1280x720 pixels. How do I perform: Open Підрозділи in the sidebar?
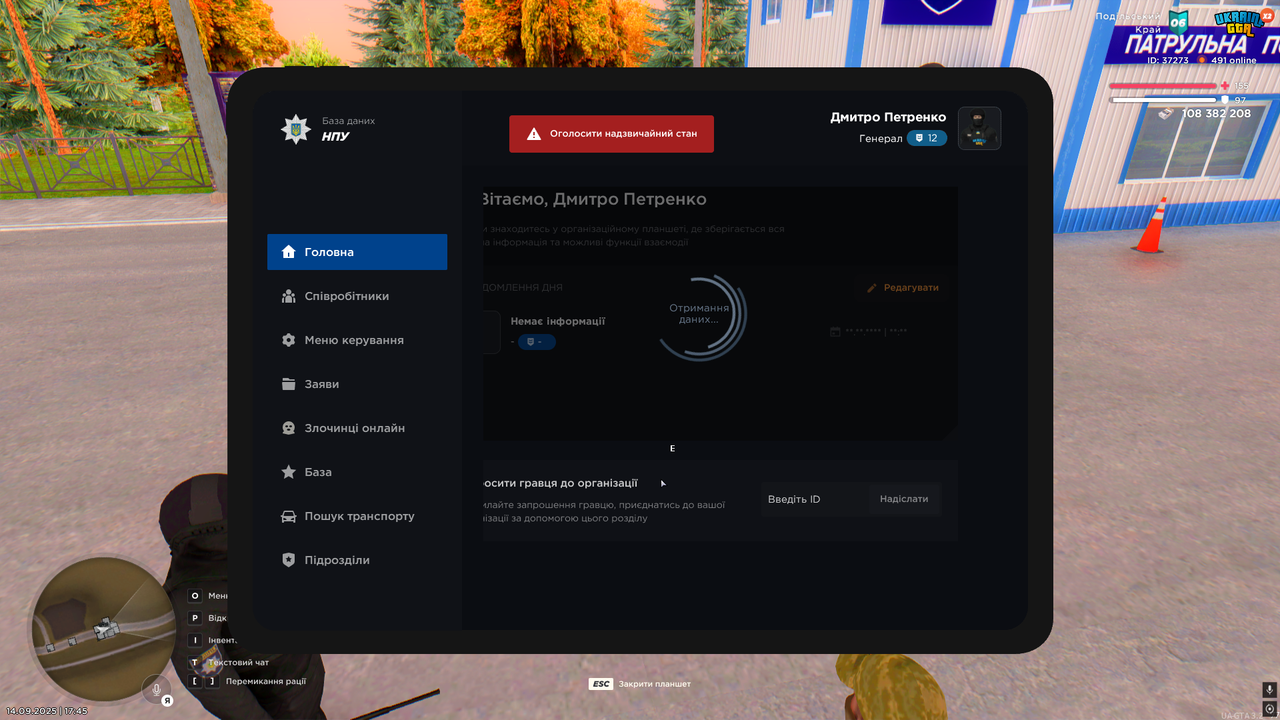[357, 560]
